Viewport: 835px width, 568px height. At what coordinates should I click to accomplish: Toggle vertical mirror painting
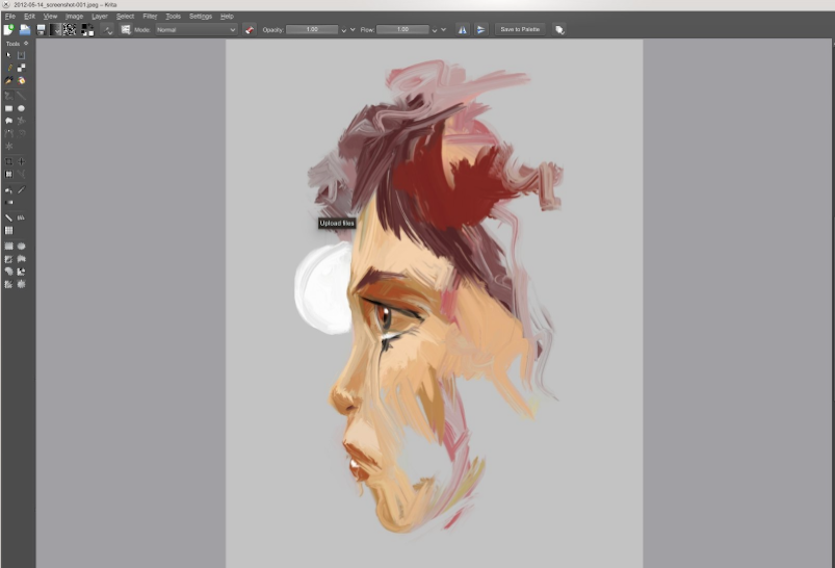tap(480, 30)
